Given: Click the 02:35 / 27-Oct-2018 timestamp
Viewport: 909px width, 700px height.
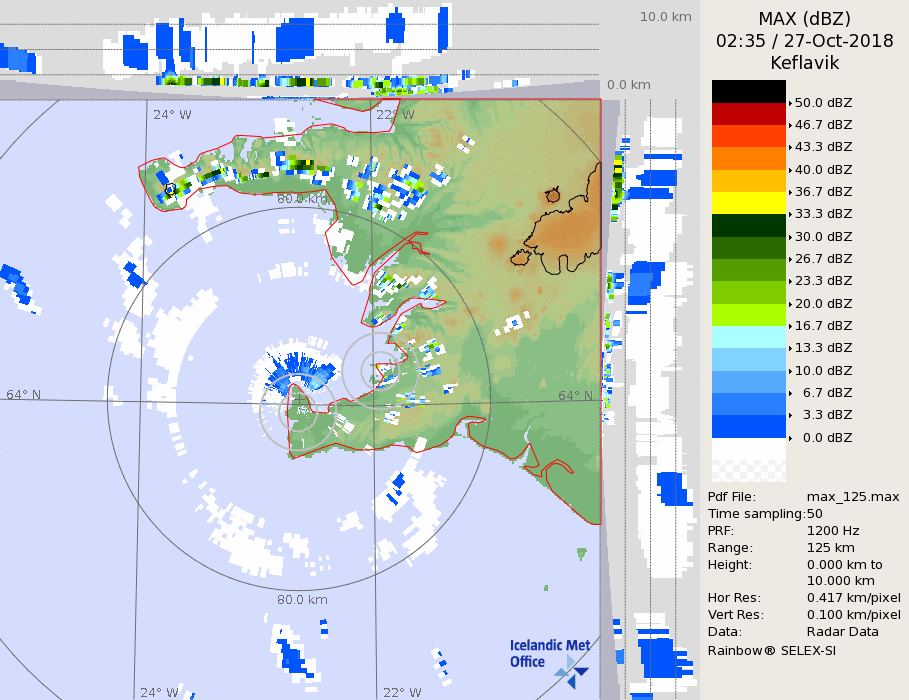Looking at the screenshot, I should pyautogui.click(x=803, y=41).
